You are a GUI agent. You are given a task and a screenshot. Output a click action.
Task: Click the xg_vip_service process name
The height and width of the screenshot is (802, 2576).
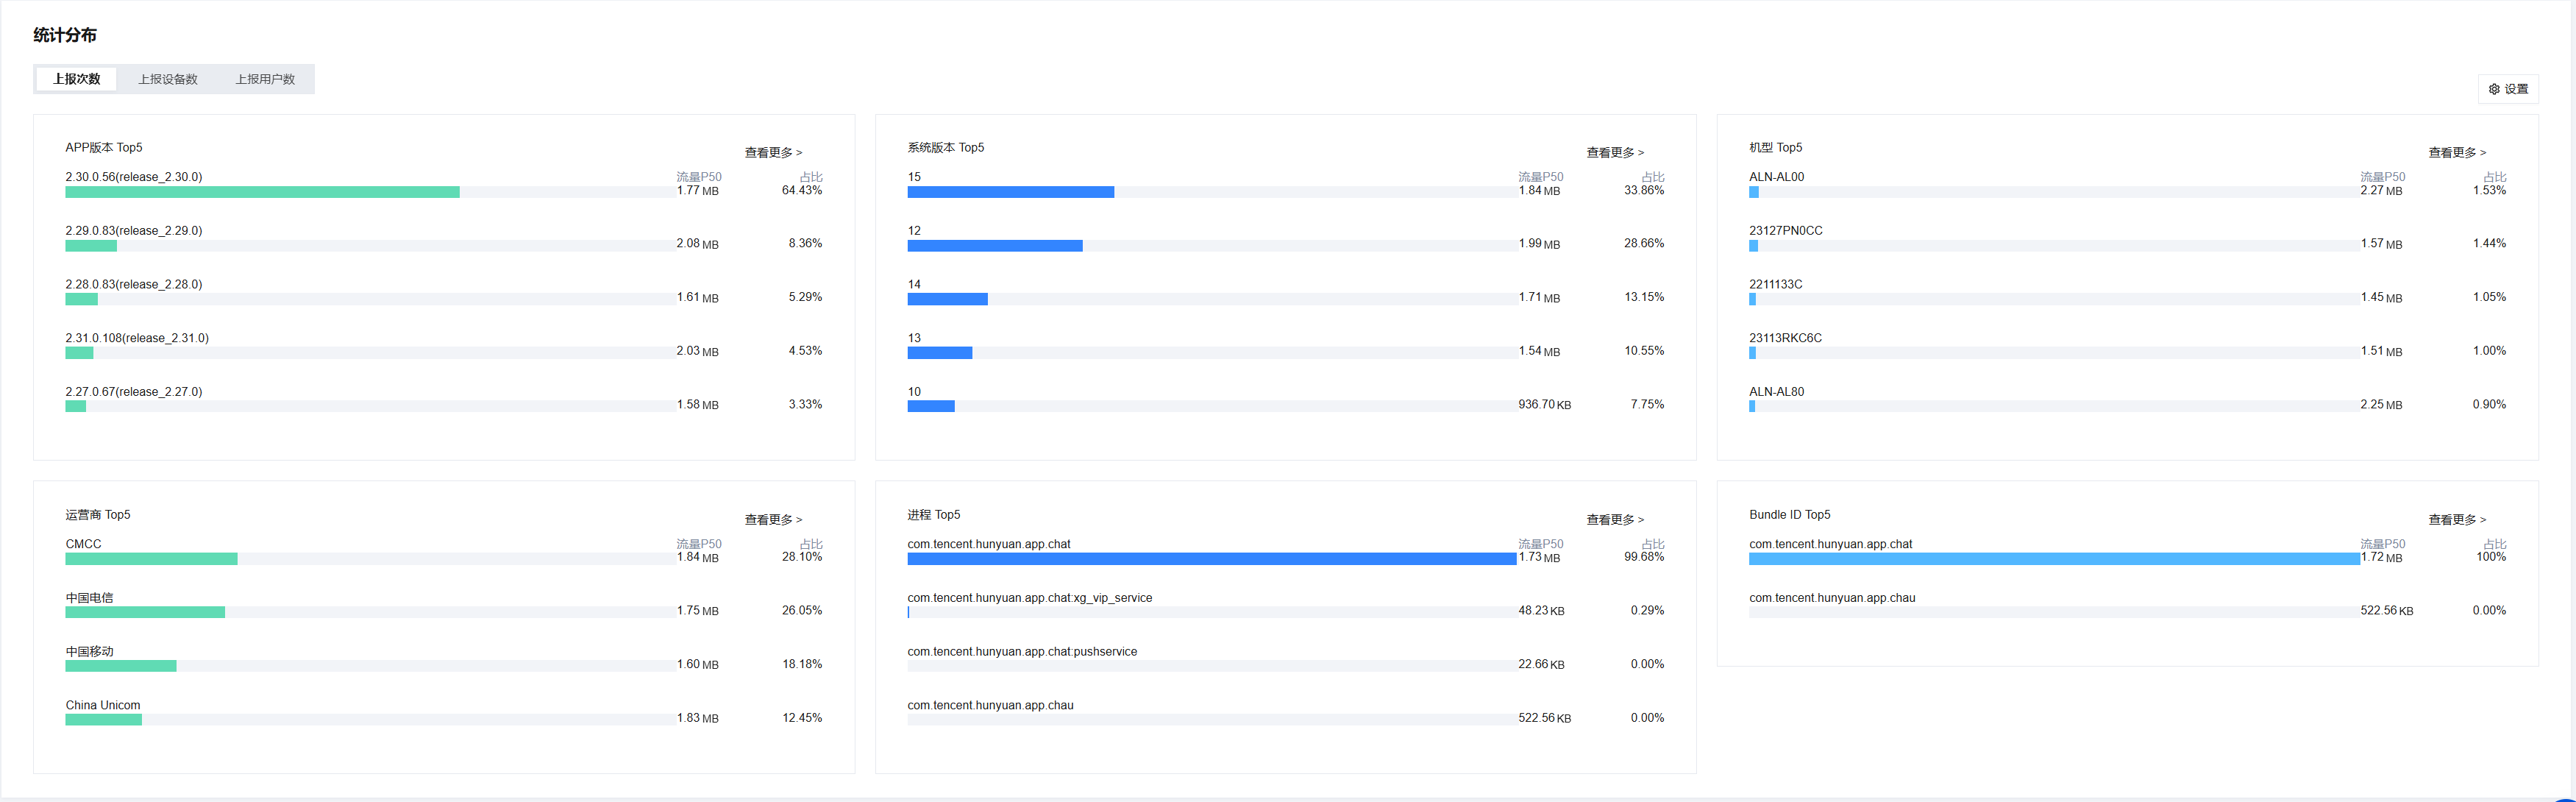click(1029, 598)
